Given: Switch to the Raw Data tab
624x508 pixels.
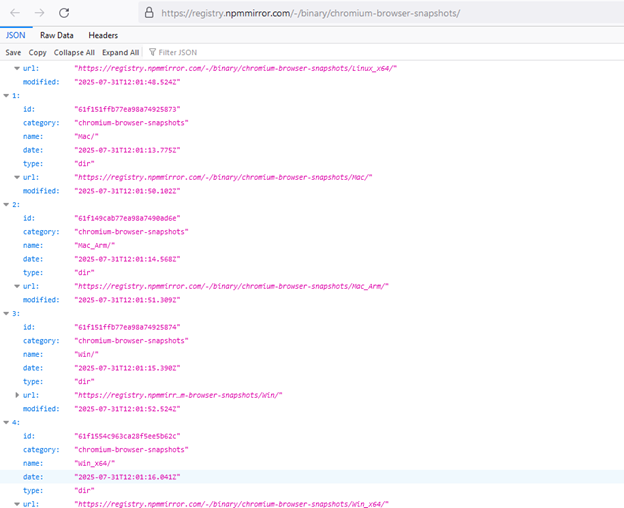Looking at the screenshot, I should pos(57,35).
